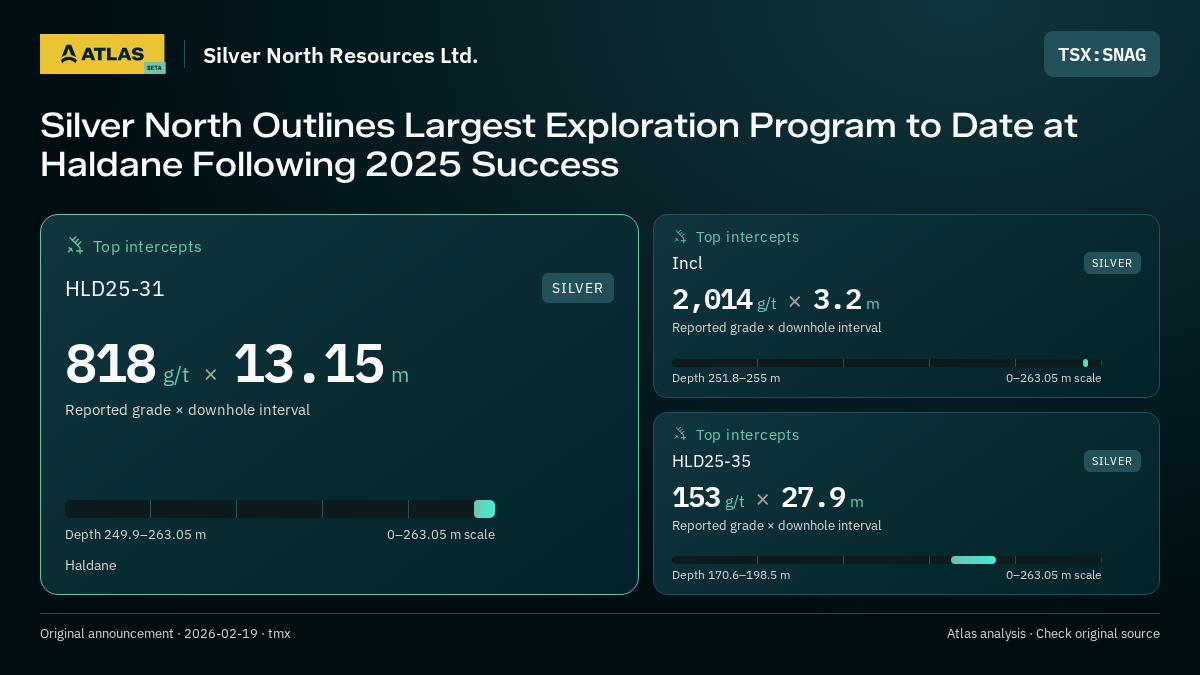This screenshot has height=675, width=1200.
Task: Click the SILVER tag on HLD25-31 card
Action: (x=578, y=288)
